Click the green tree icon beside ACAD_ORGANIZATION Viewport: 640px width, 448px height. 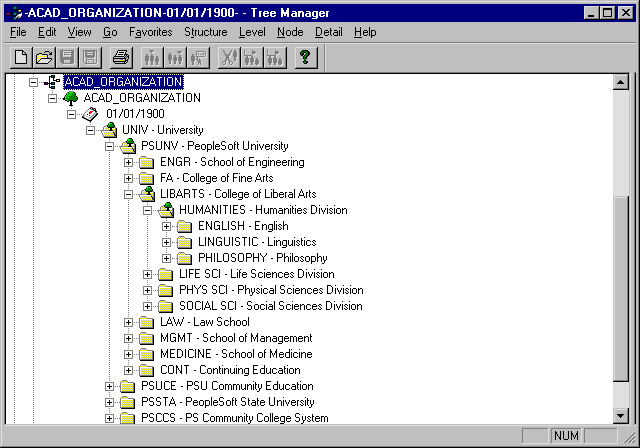click(71, 98)
